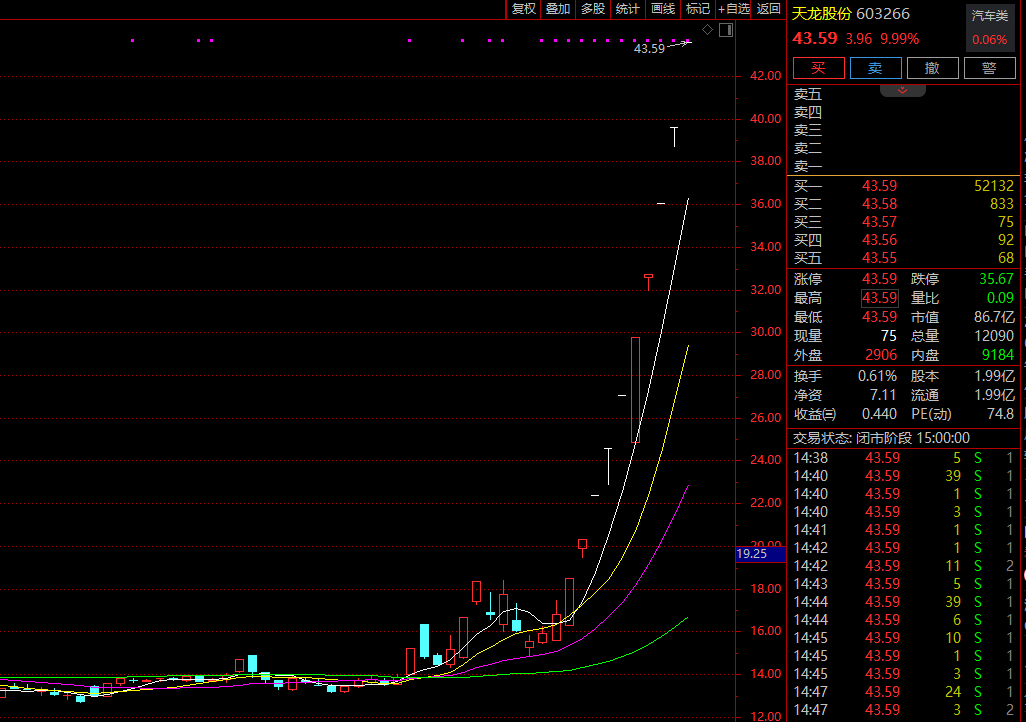
Task: Click the boxed 最高 value 43.59
Action: pyautogui.click(x=879, y=298)
